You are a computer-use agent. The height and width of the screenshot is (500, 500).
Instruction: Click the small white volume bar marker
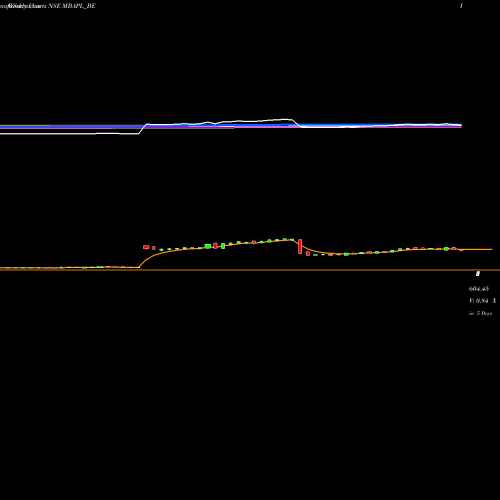(x=478, y=274)
